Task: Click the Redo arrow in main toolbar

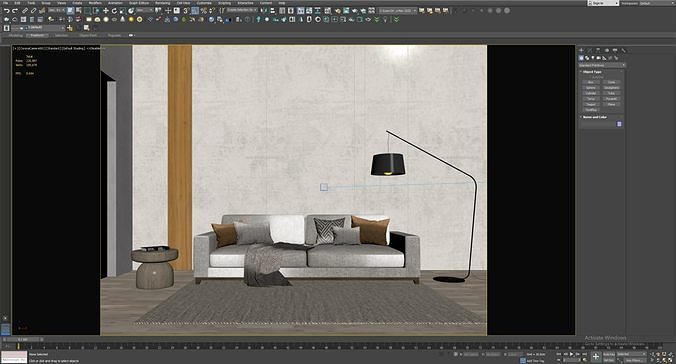Action: pyautogui.click(x=15, y=10)
